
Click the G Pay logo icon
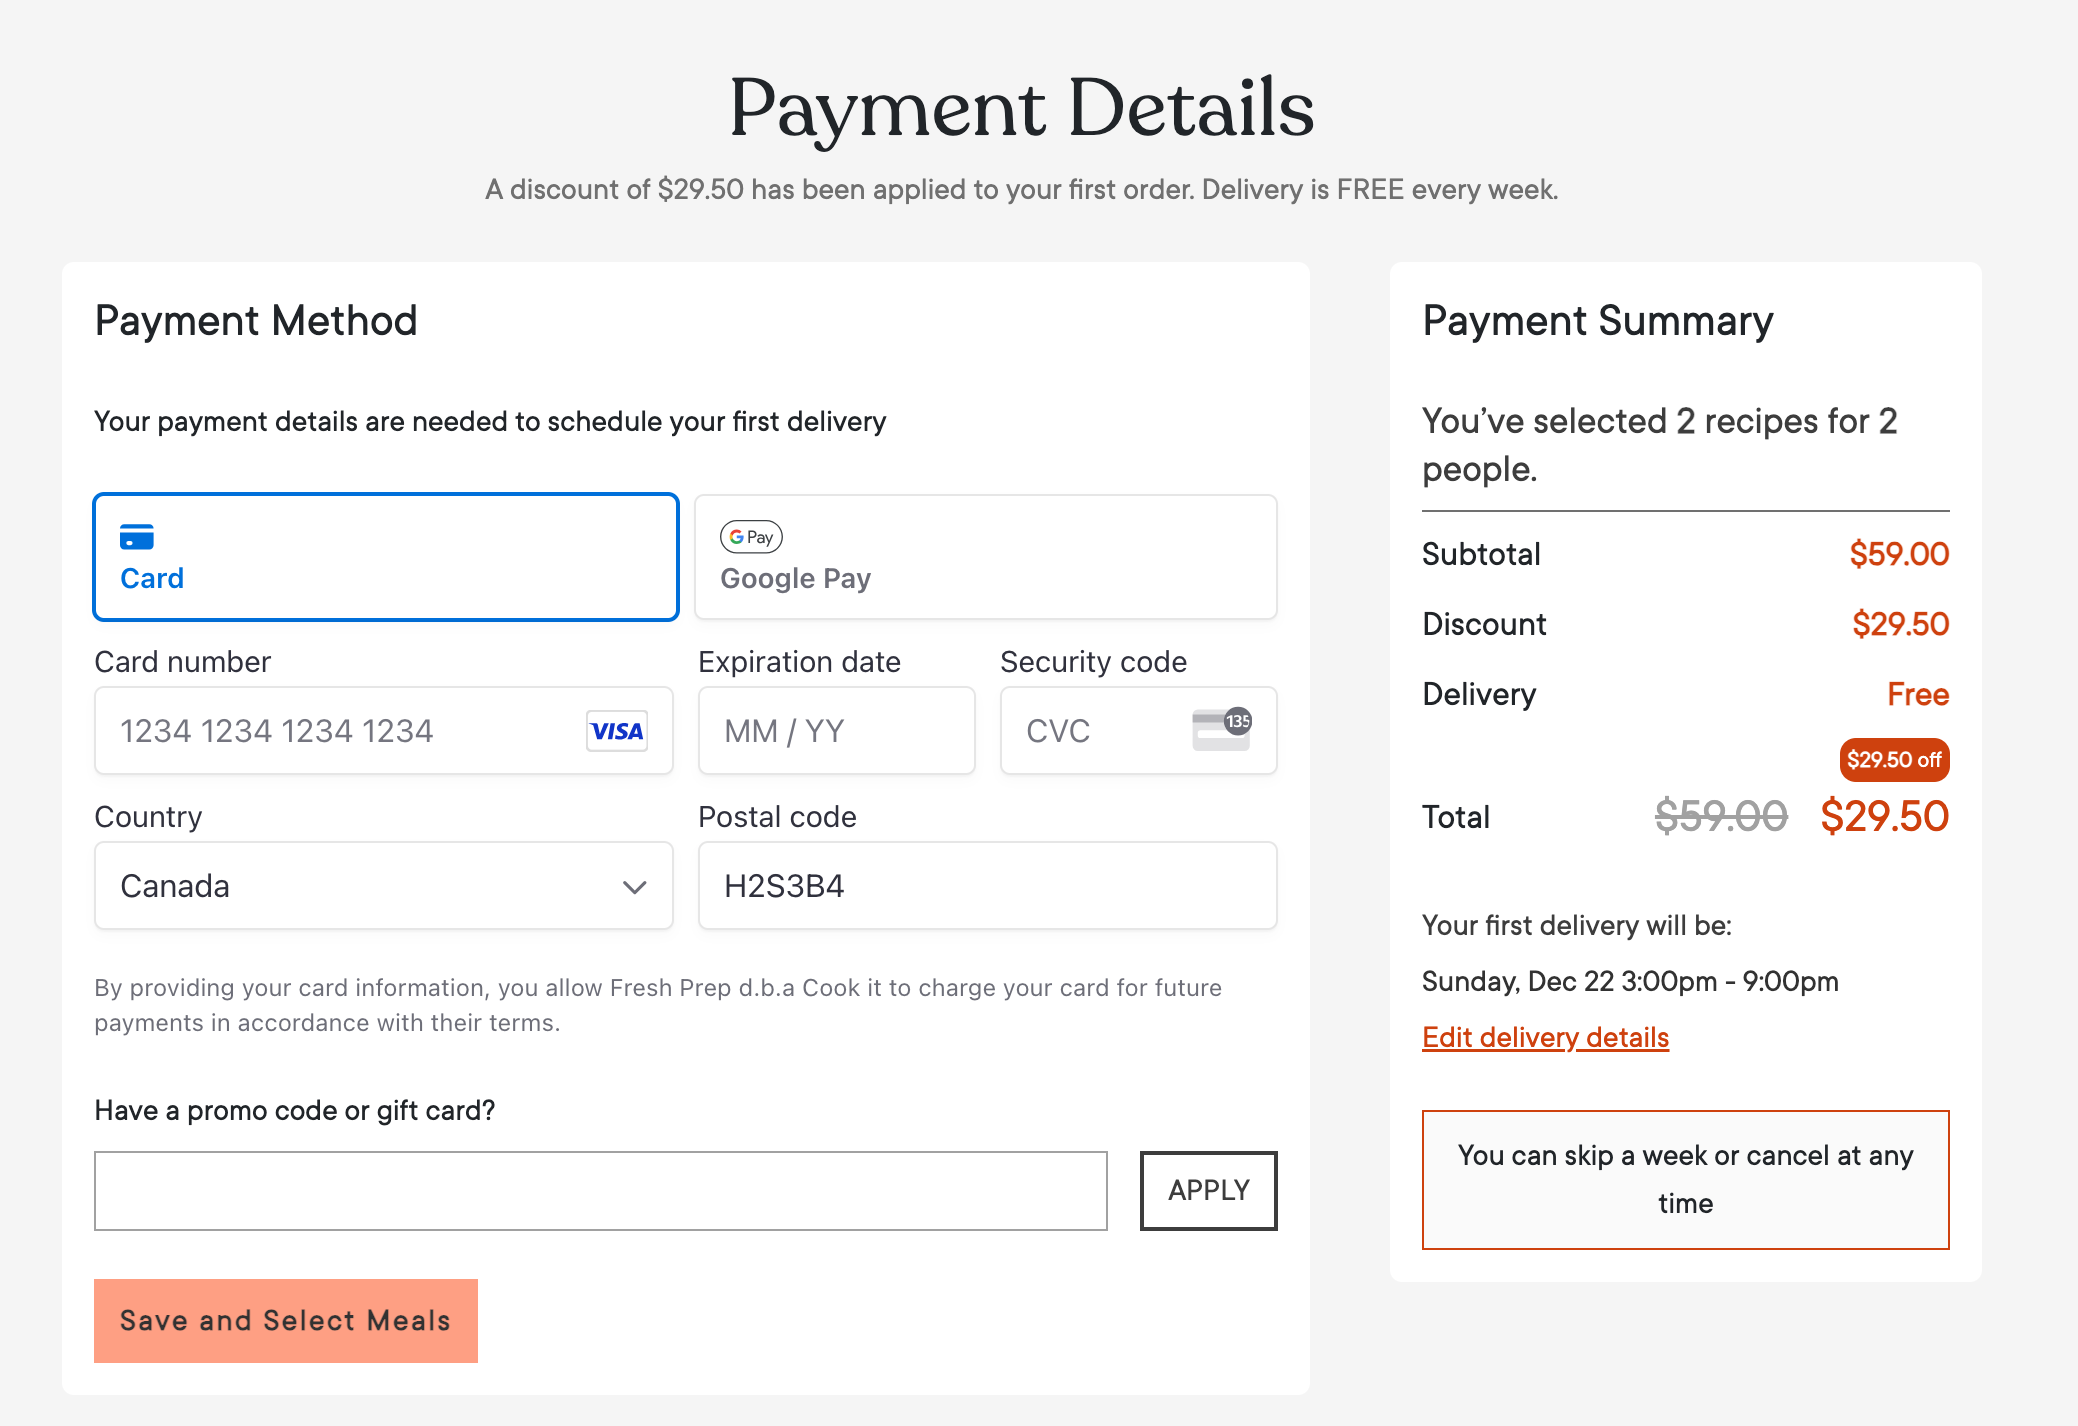[x=751, y=537]
